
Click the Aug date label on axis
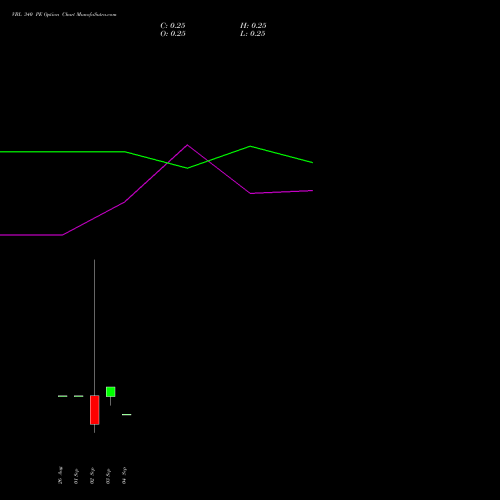point(60,475)
